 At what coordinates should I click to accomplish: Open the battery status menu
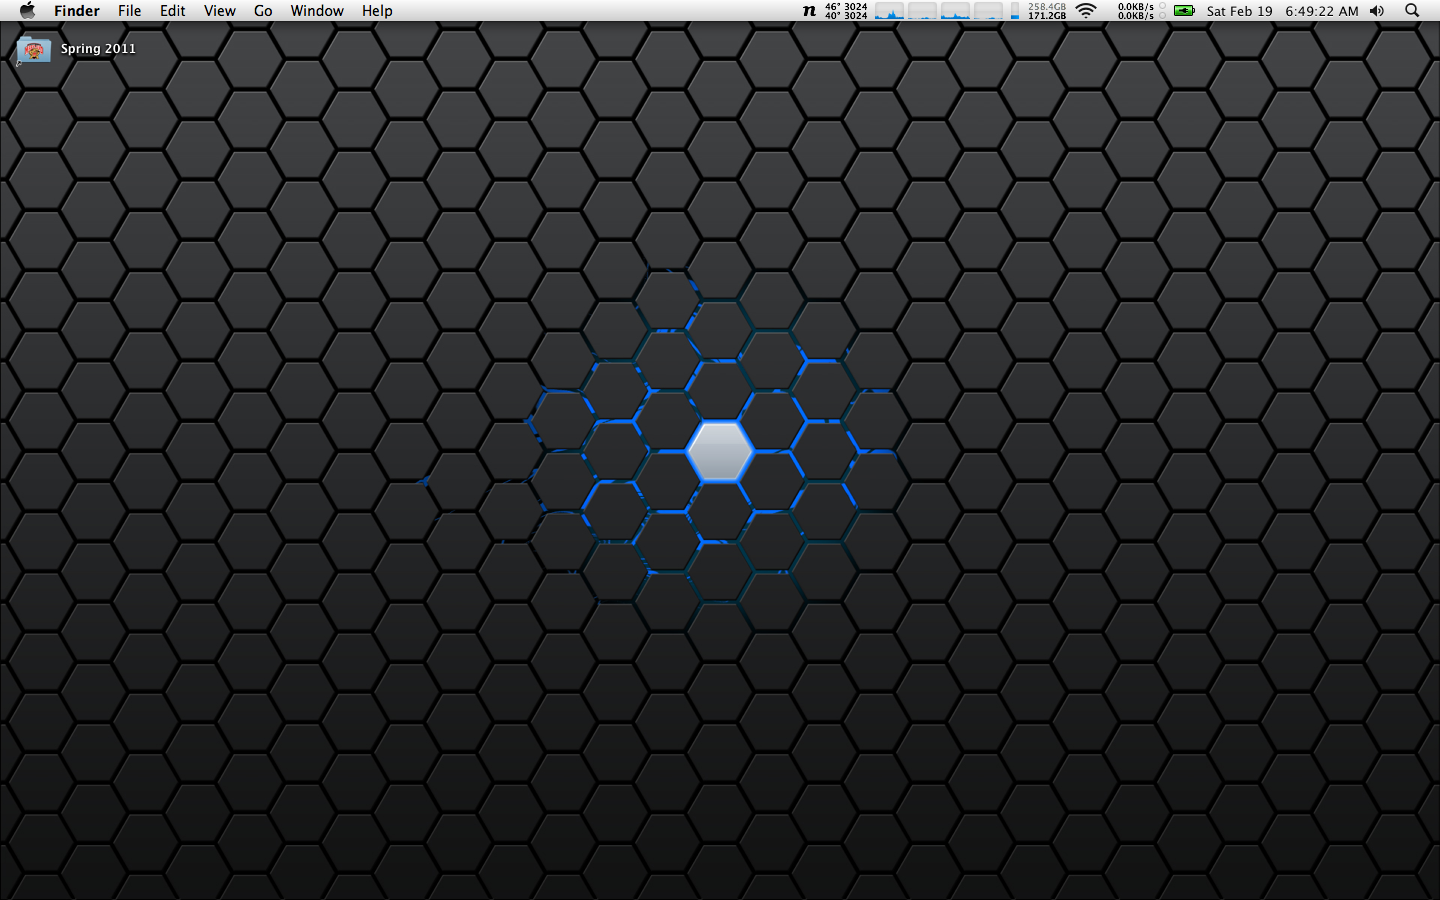(1184, 11)
